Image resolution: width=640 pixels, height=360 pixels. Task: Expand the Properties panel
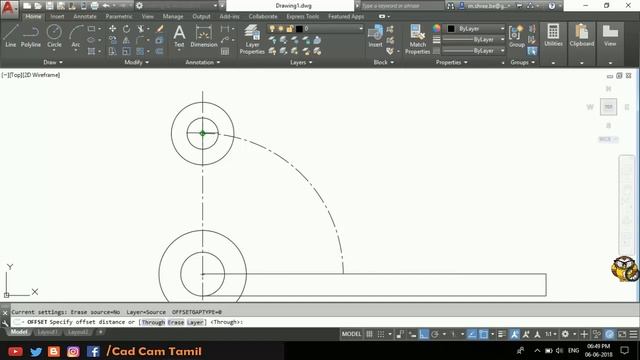coord(451,62)
